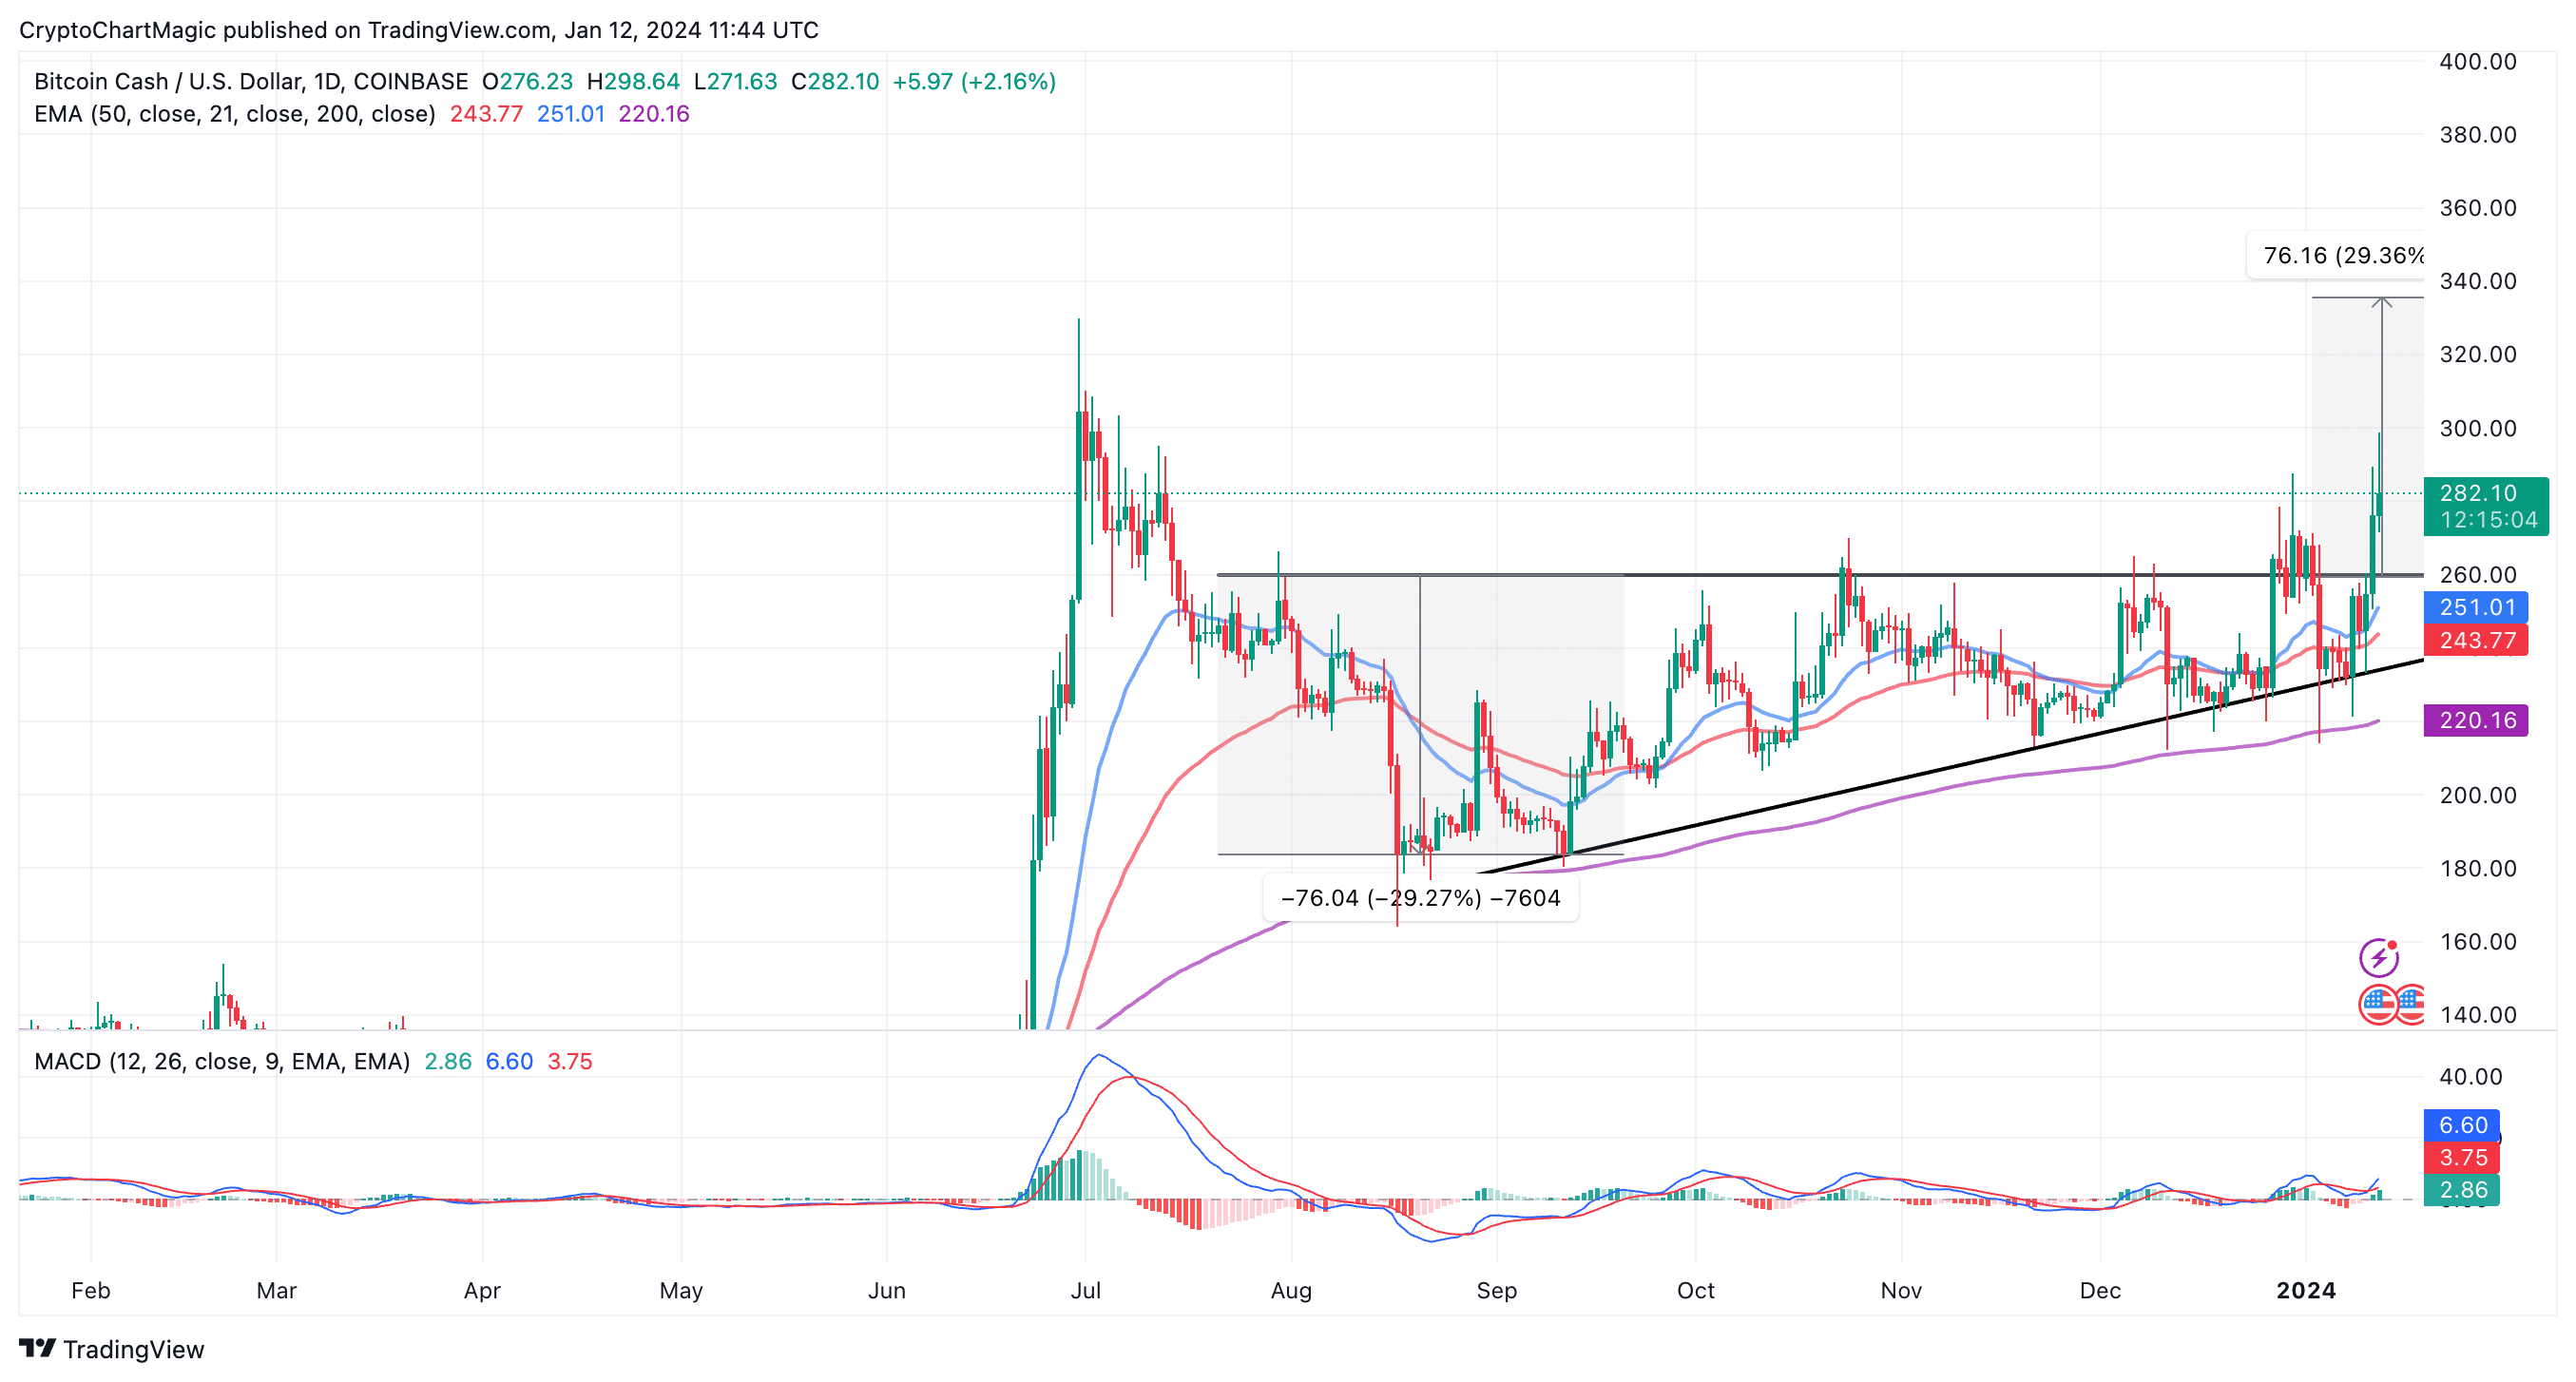Click the Jul month label on time axis
Screen dimensions: 2576x1382
click(1086, 1290)
